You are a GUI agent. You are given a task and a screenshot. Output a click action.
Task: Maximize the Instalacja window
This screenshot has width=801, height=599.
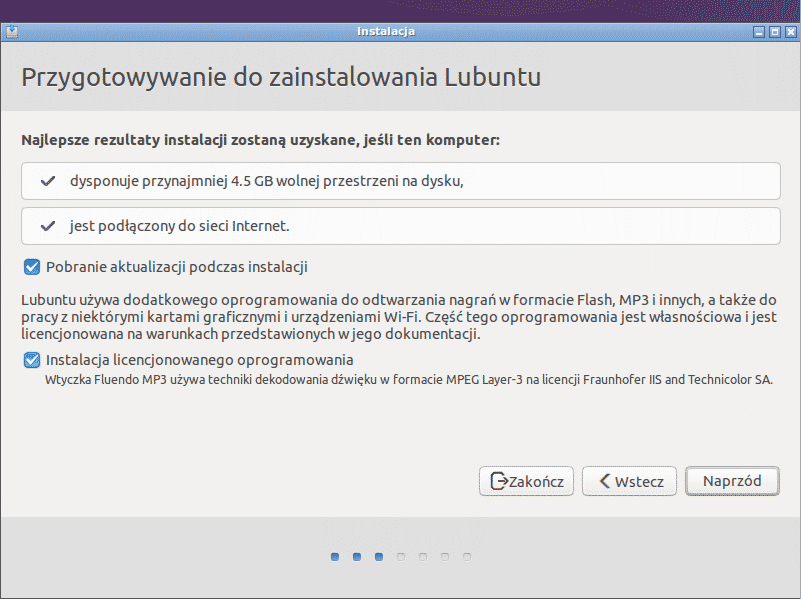[x=774, y=31]
